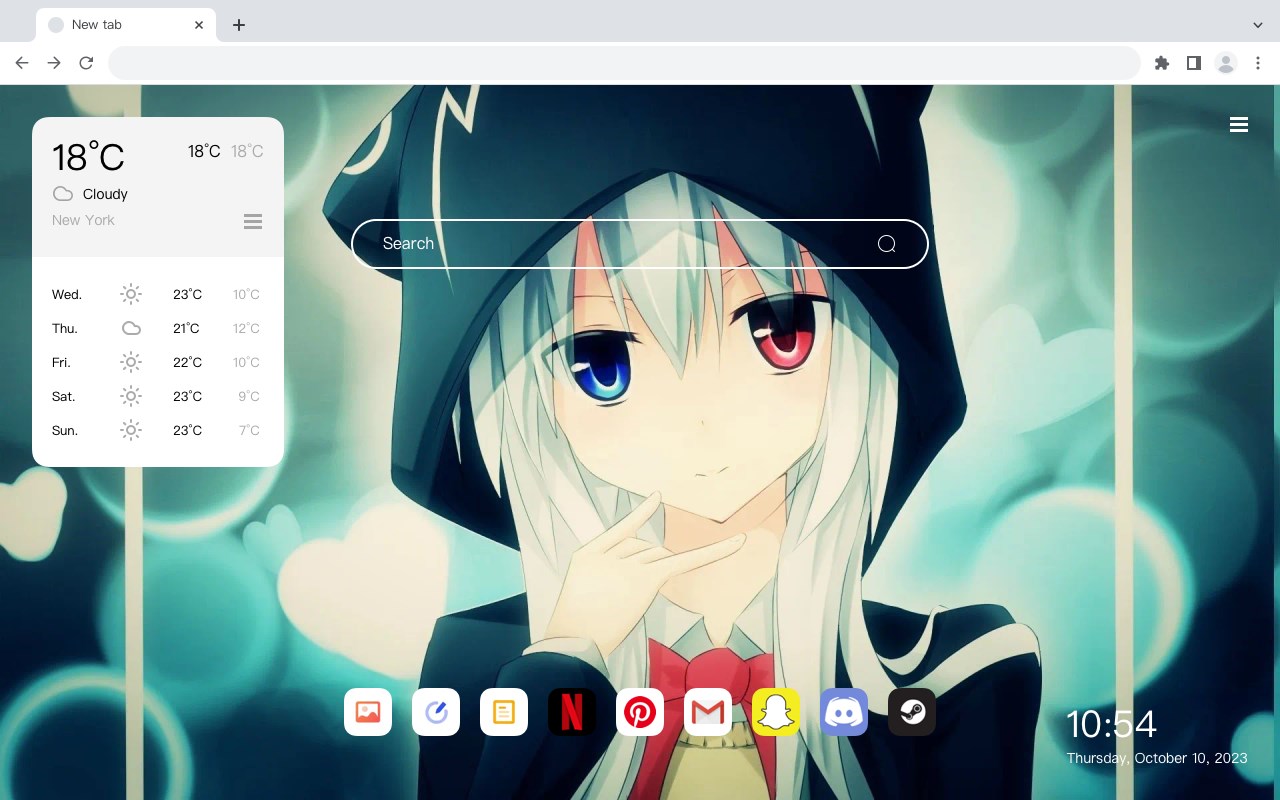Click the date Thursday, October 10, 2023
The image size is (1280, 800).
(x=1157, y=758)
